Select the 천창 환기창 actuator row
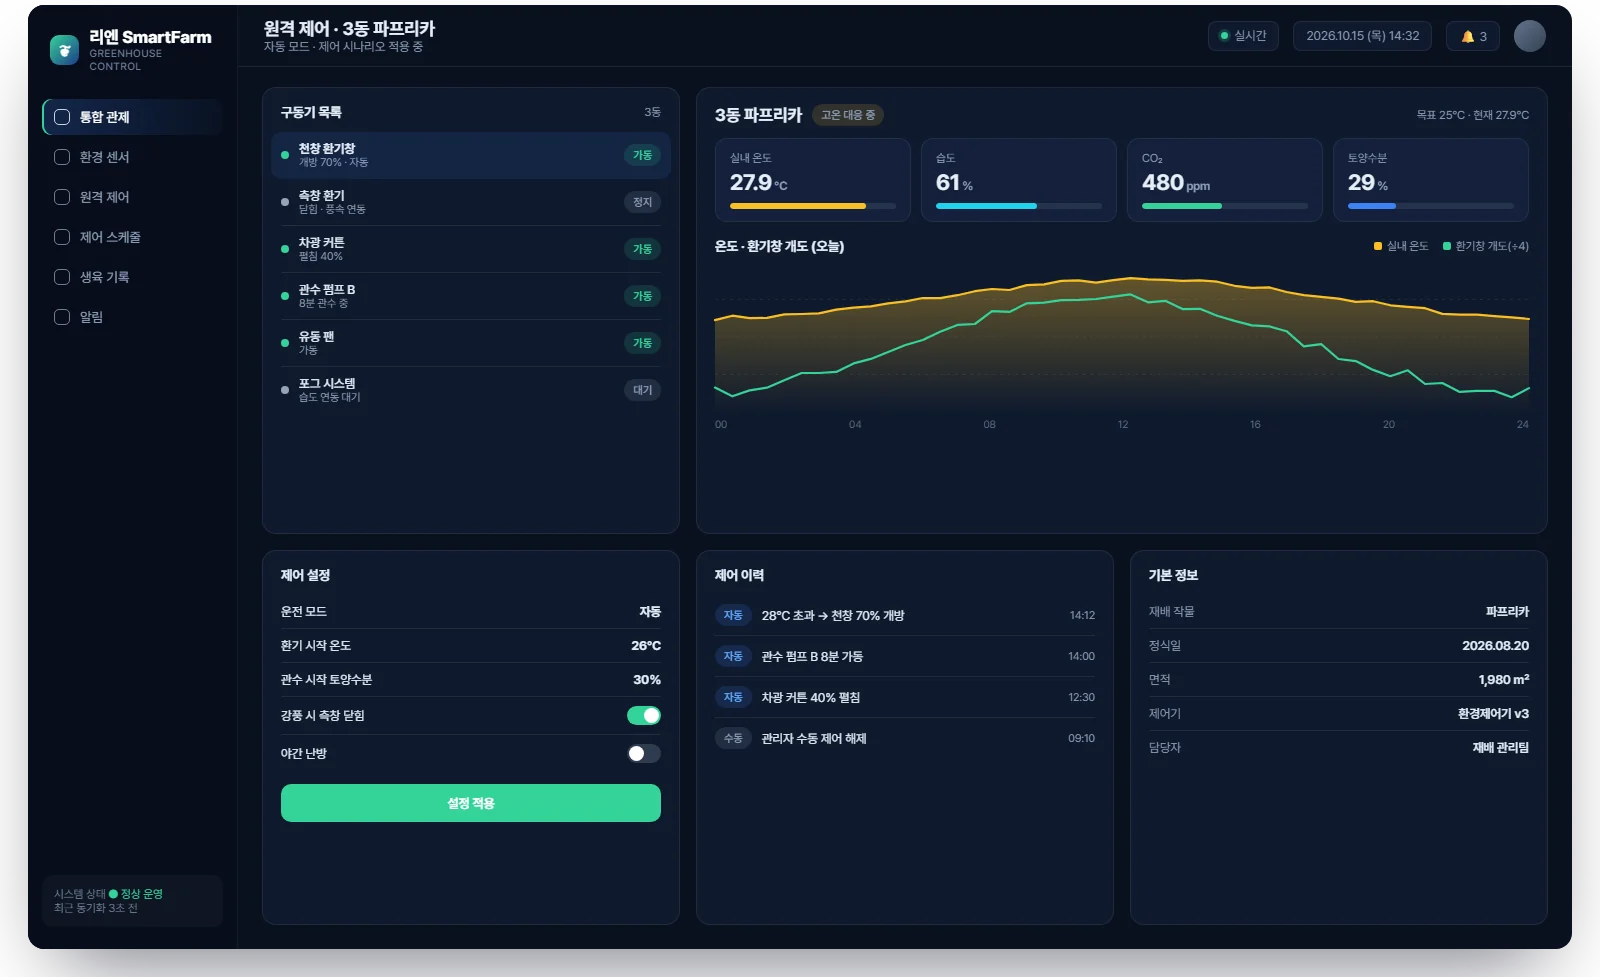 [x=471, y=155]
